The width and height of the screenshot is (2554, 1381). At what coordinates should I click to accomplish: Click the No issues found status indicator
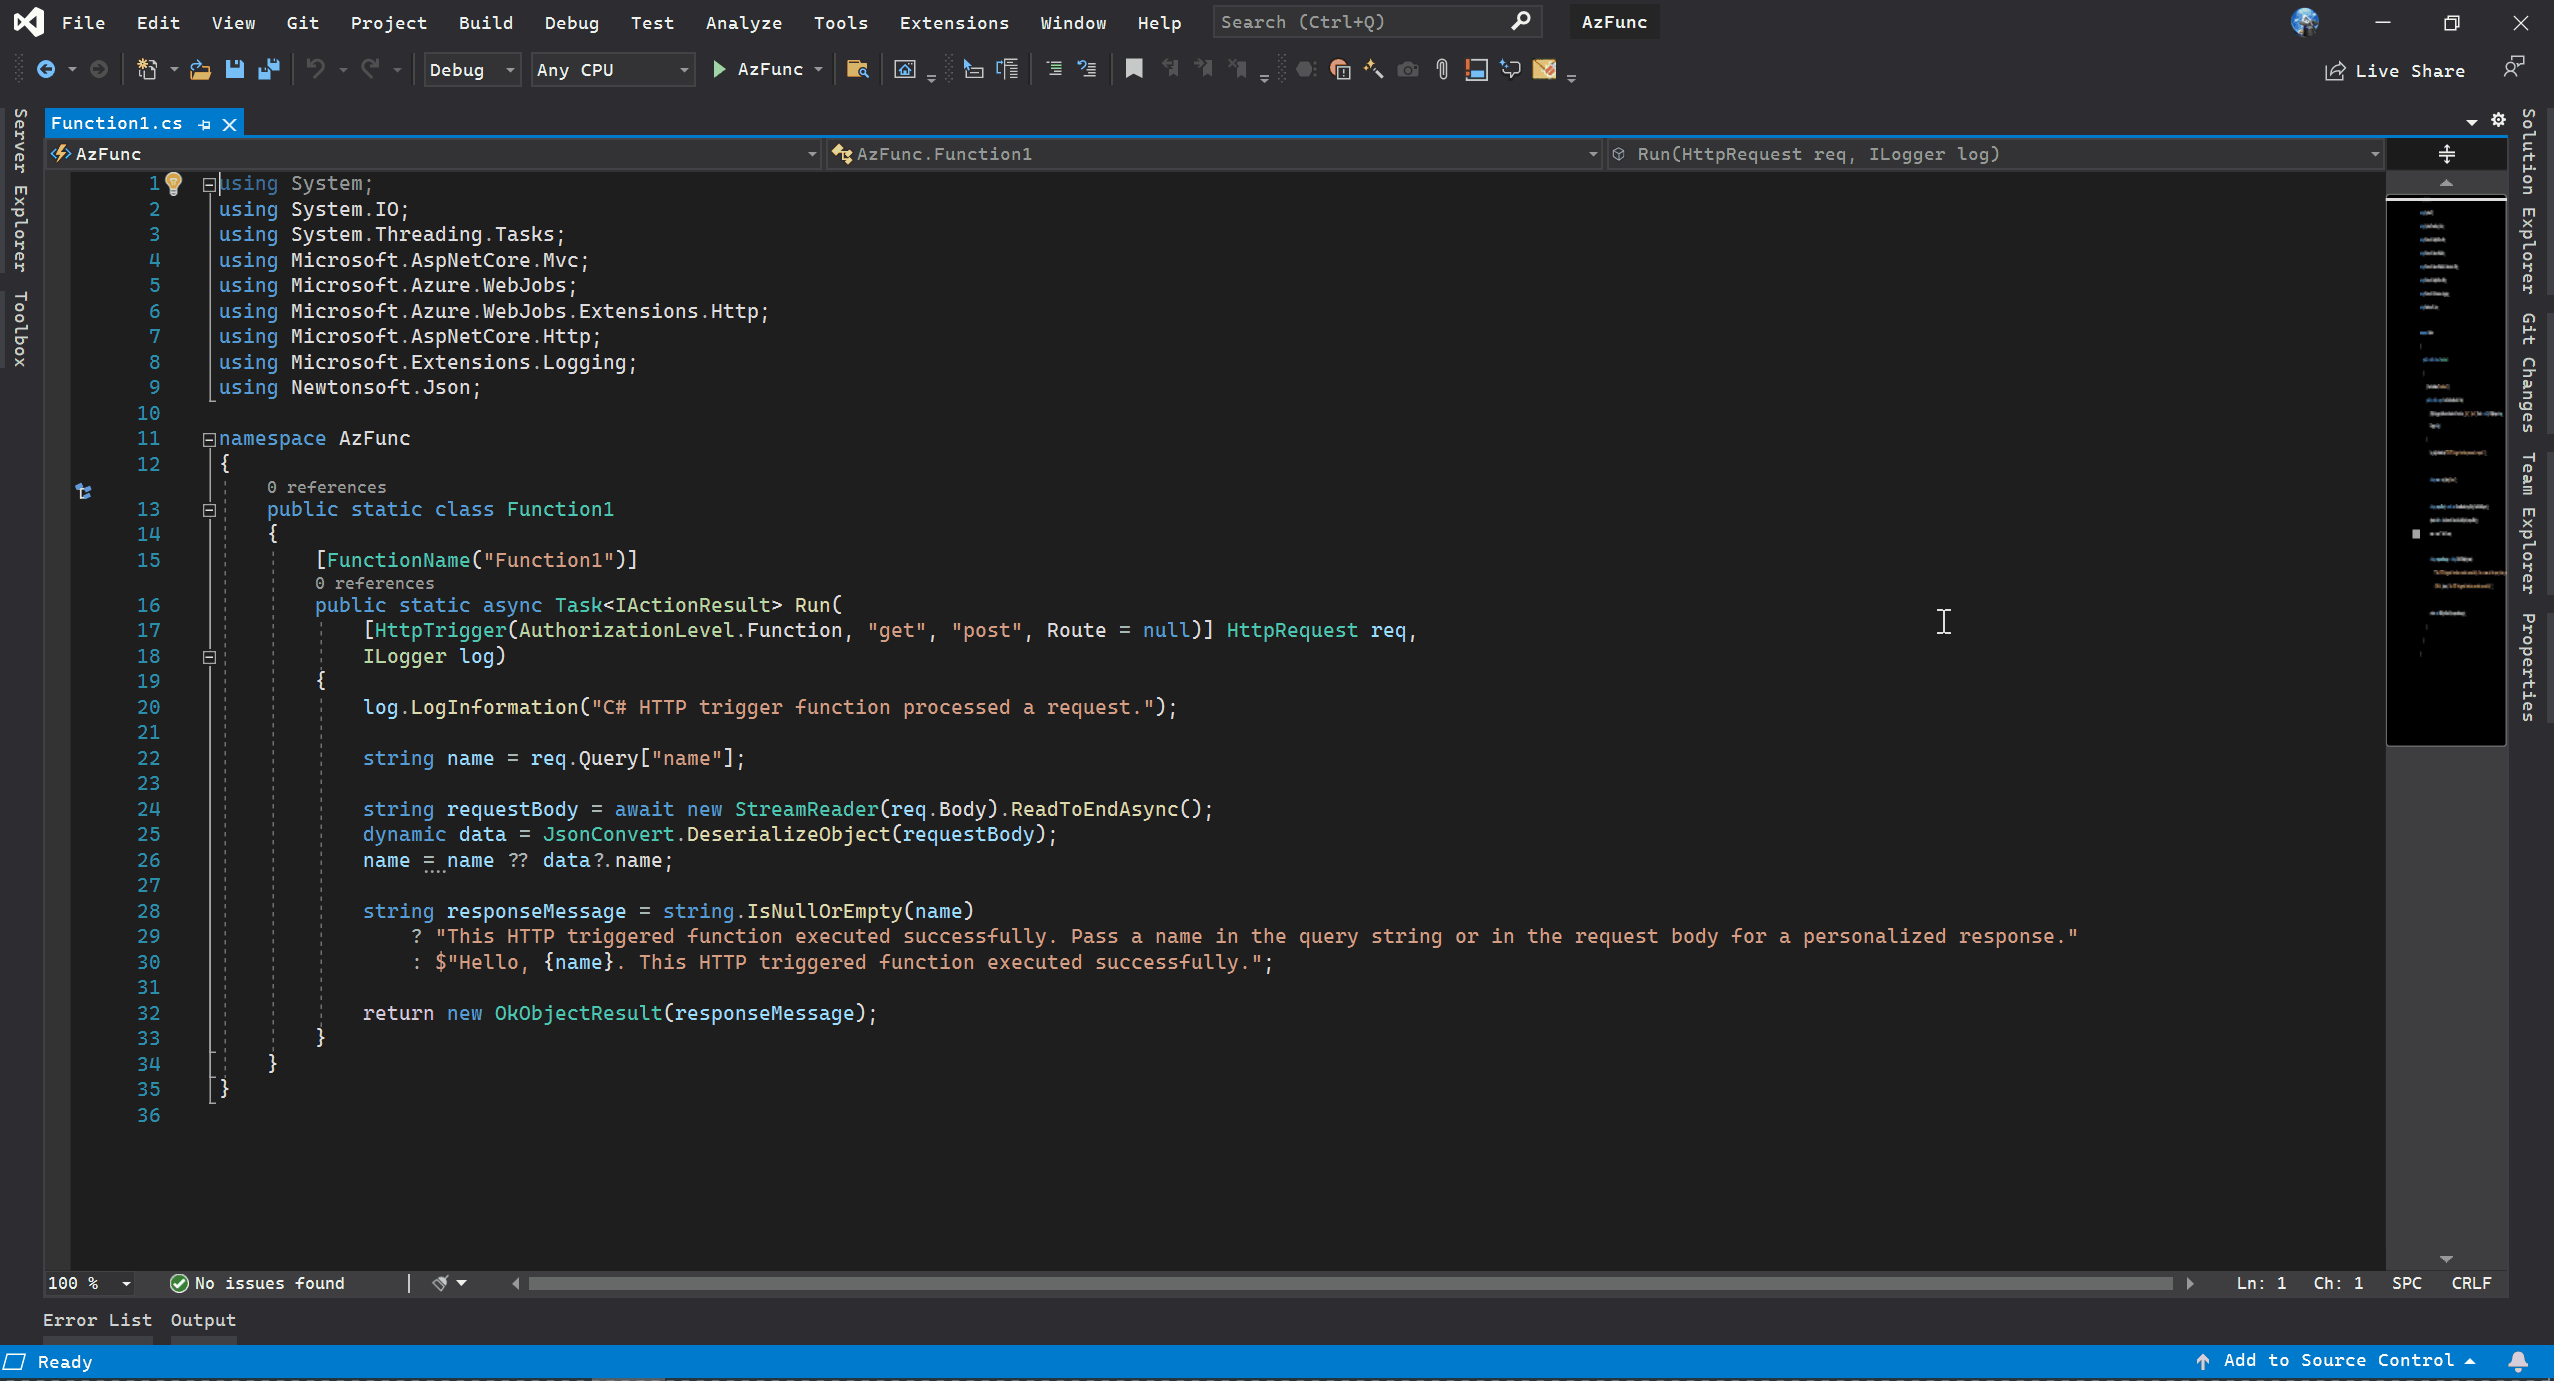(x=258, y=1283)
